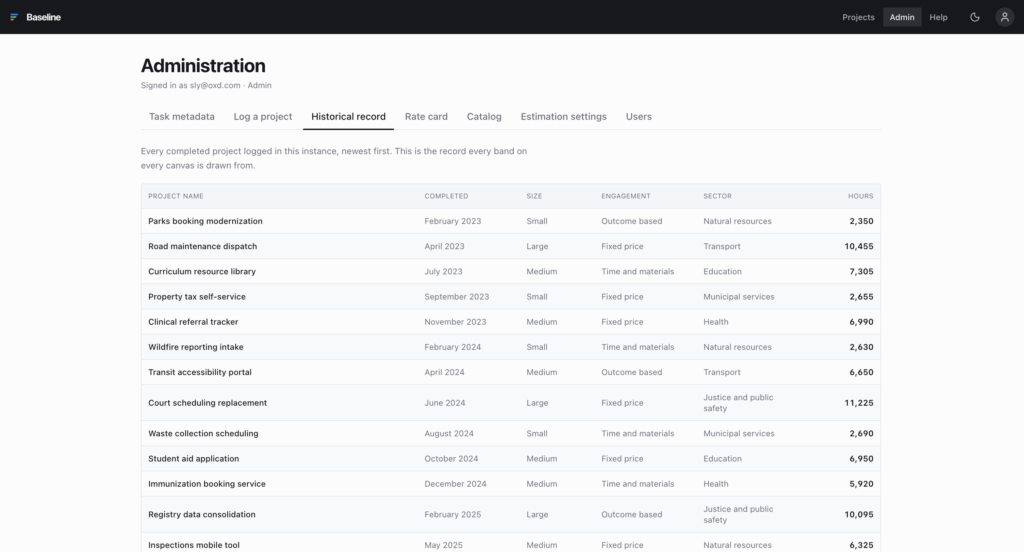Click Large size in Road maintenance row
The image size is (1024, 552).
[x=537, y=246]
